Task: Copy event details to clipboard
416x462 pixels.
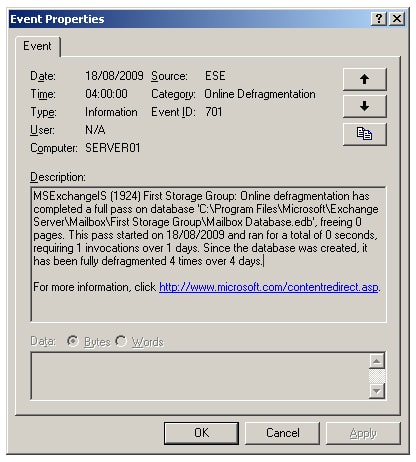Action: click(x=364, y=134)
